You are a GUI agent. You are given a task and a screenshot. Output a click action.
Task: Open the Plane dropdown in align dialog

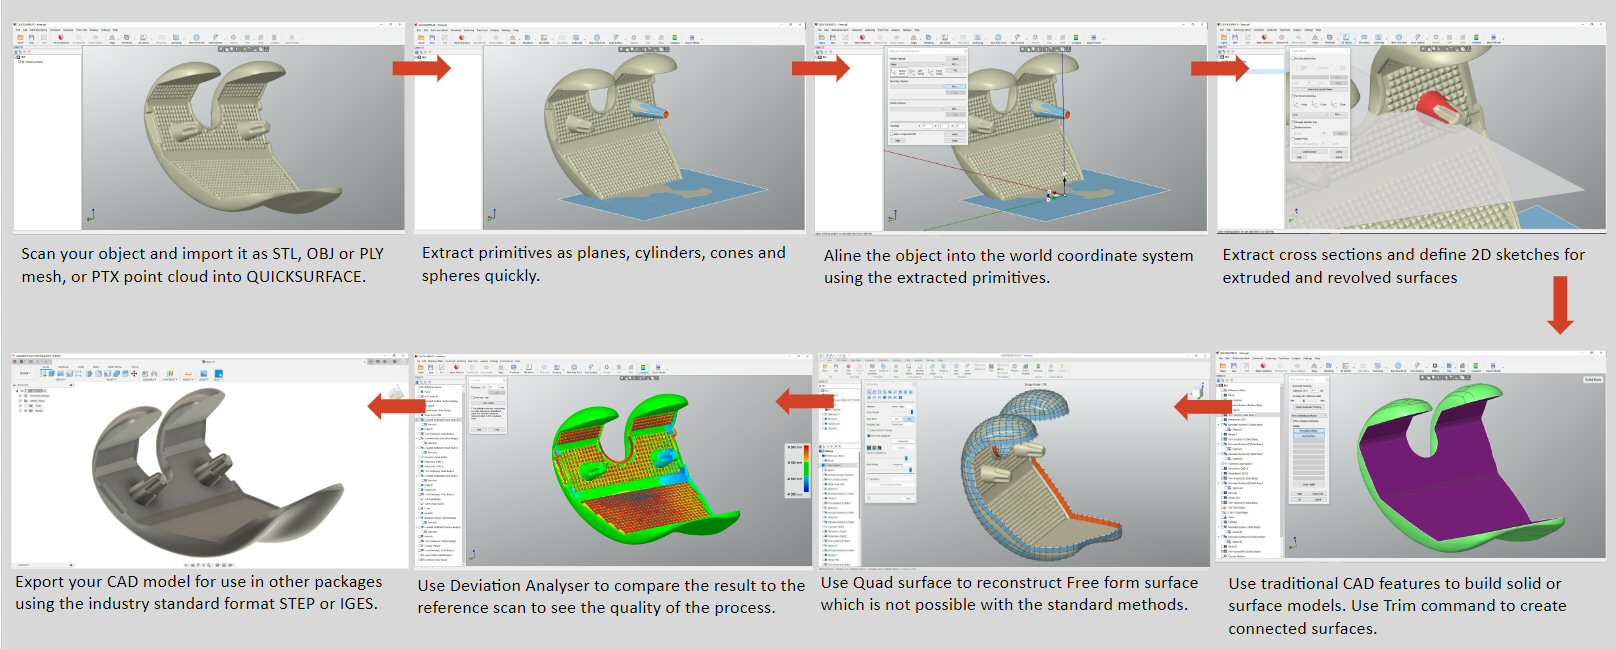pos(917,64)
